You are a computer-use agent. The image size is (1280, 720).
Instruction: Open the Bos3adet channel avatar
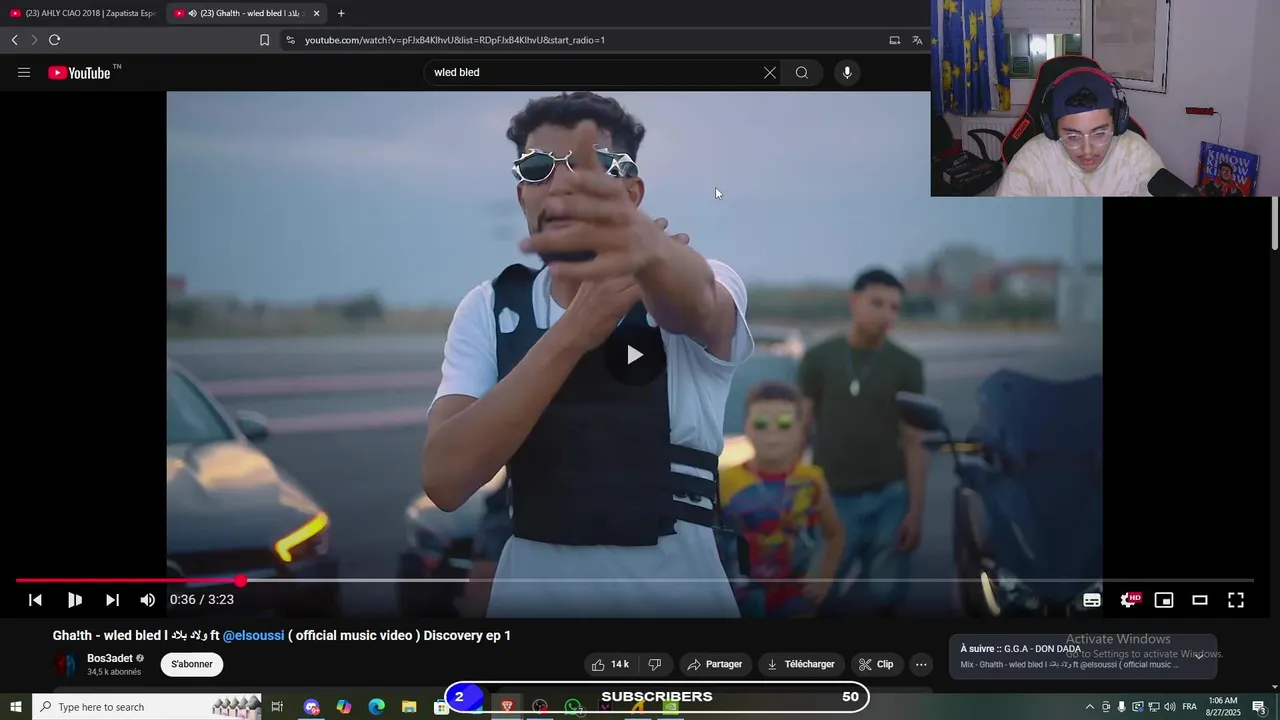click(x=66, y=665)
